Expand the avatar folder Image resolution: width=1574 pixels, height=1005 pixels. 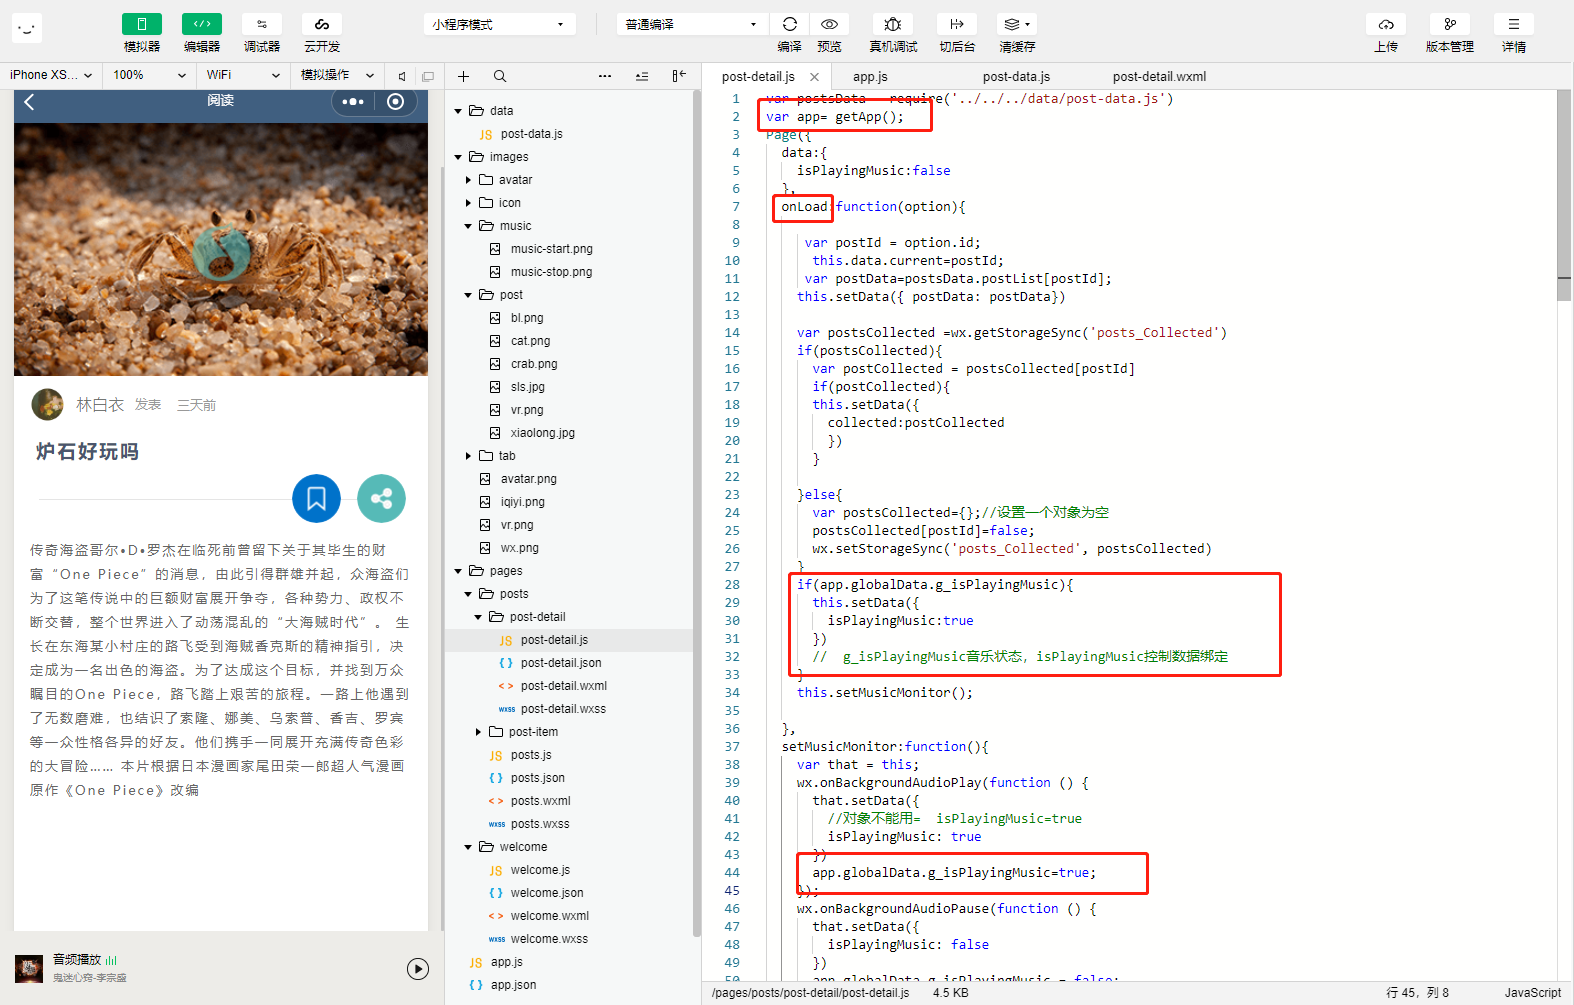coord(468,180)
